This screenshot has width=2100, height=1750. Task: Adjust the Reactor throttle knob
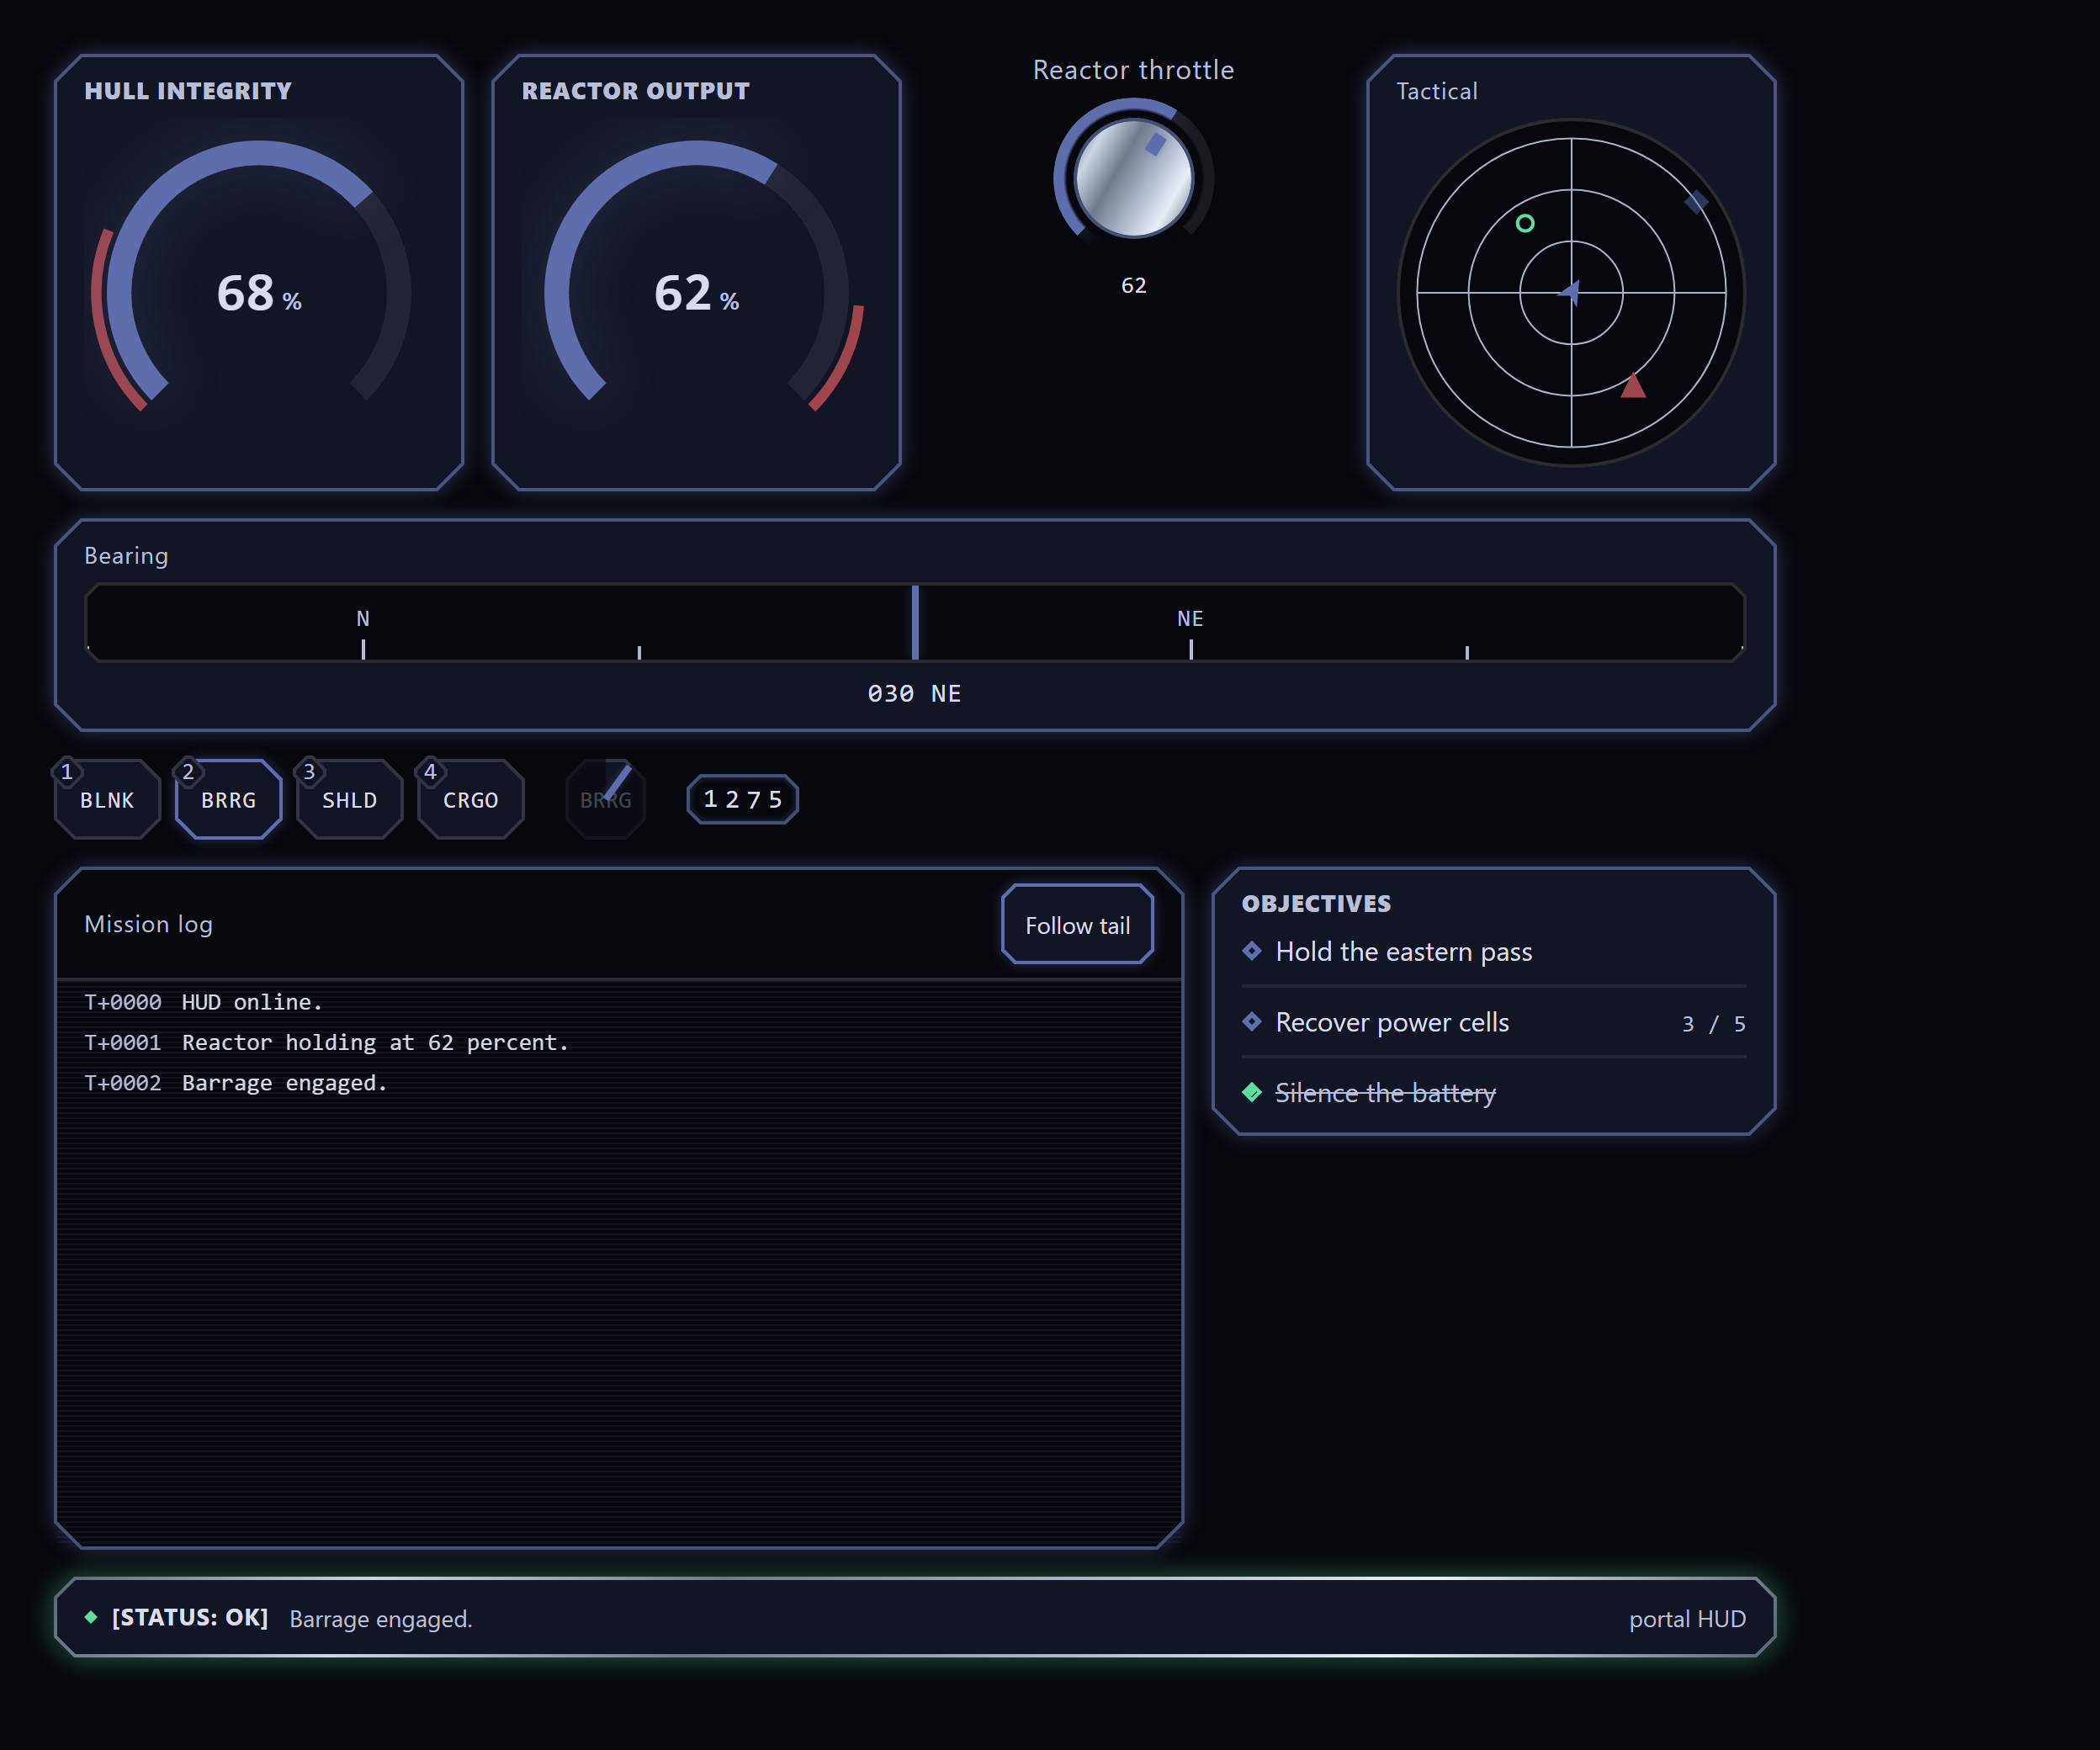click(1133, 178)
